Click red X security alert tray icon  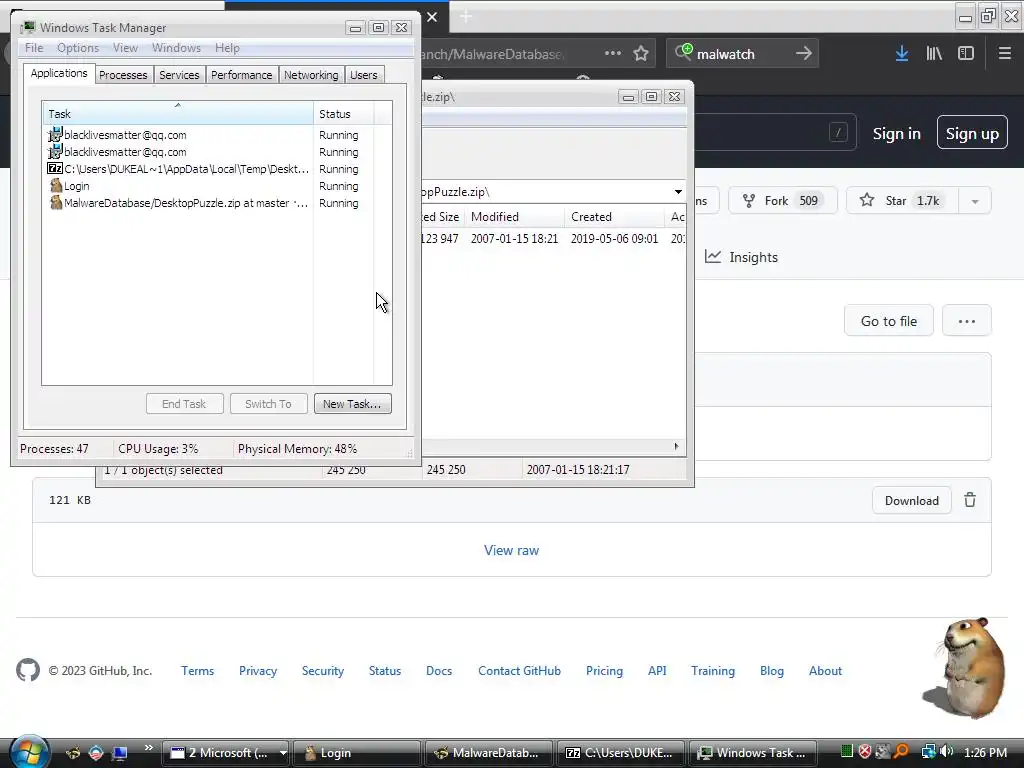click(865, 752)
